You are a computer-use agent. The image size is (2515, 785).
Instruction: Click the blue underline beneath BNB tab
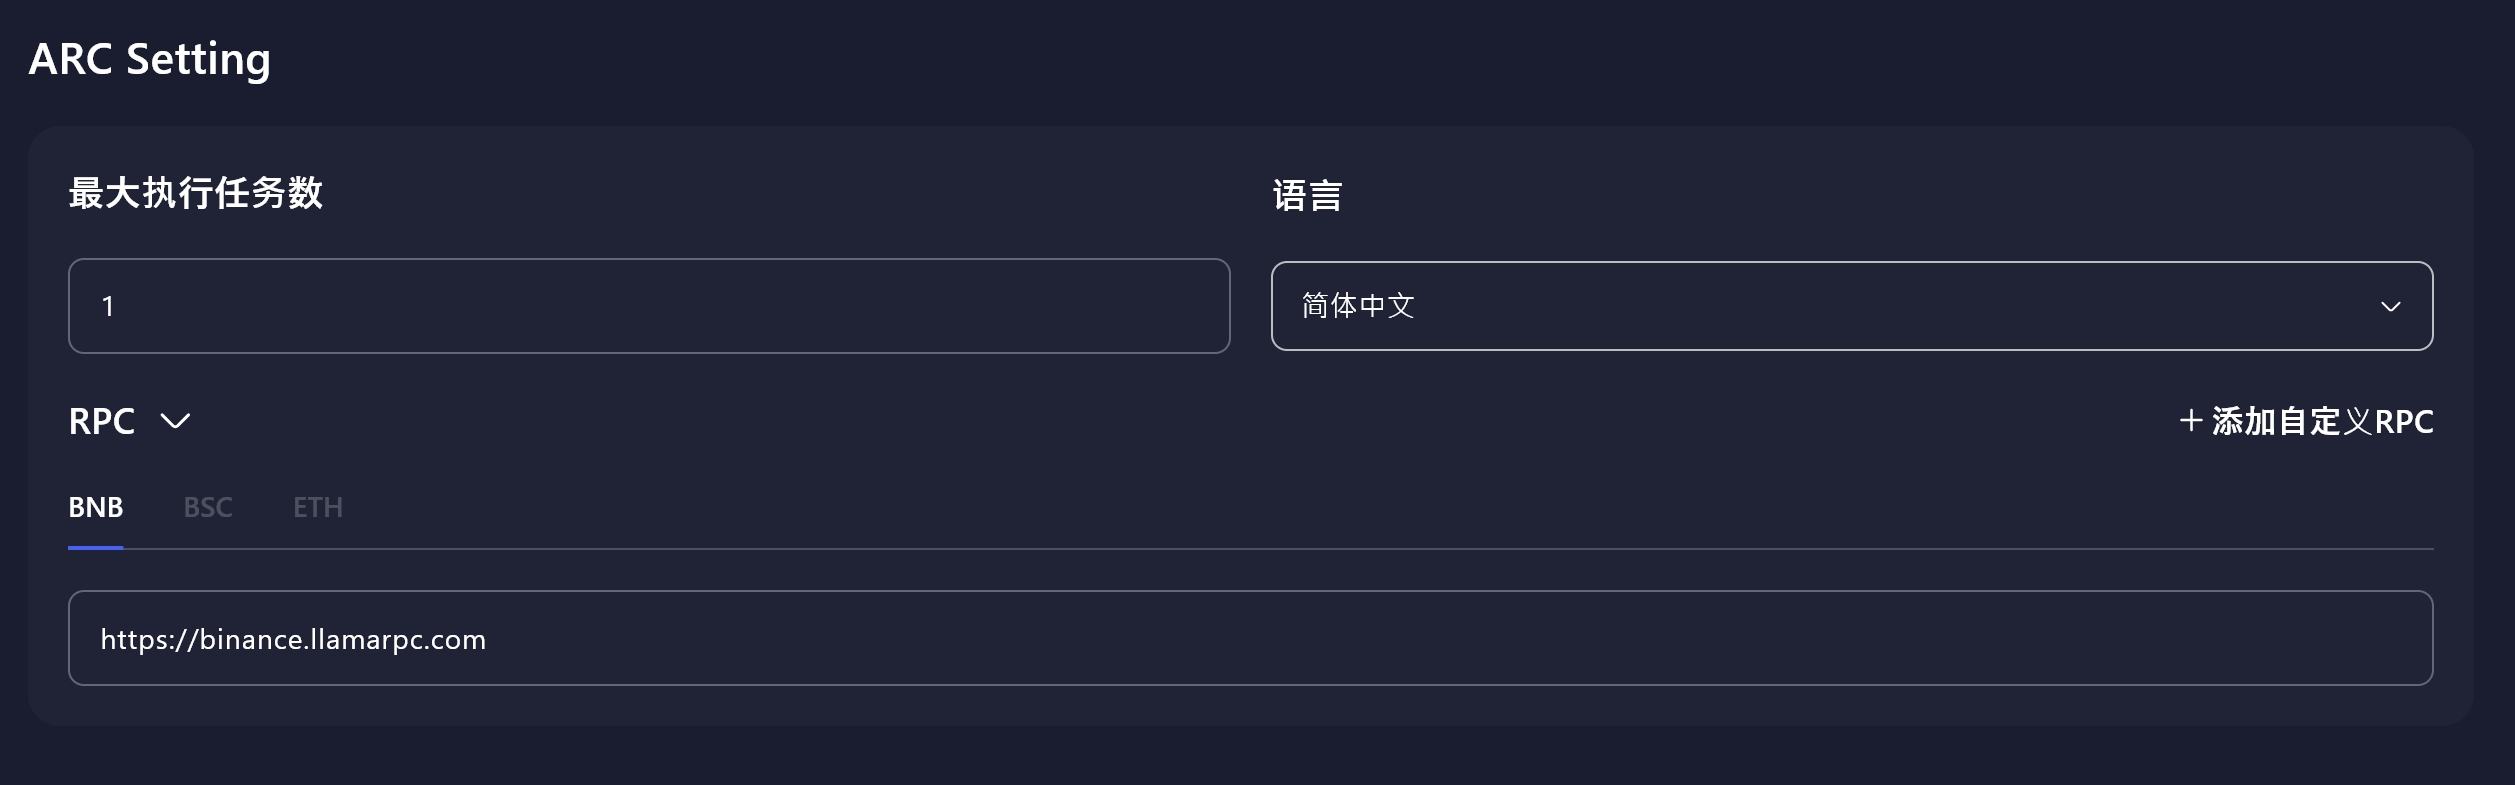pyautogui.click(x=96, y=547)
